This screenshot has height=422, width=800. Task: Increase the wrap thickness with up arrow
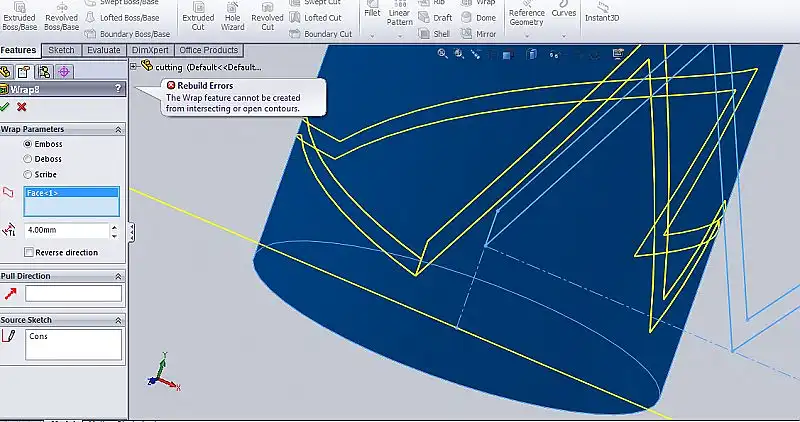point(114,226)
